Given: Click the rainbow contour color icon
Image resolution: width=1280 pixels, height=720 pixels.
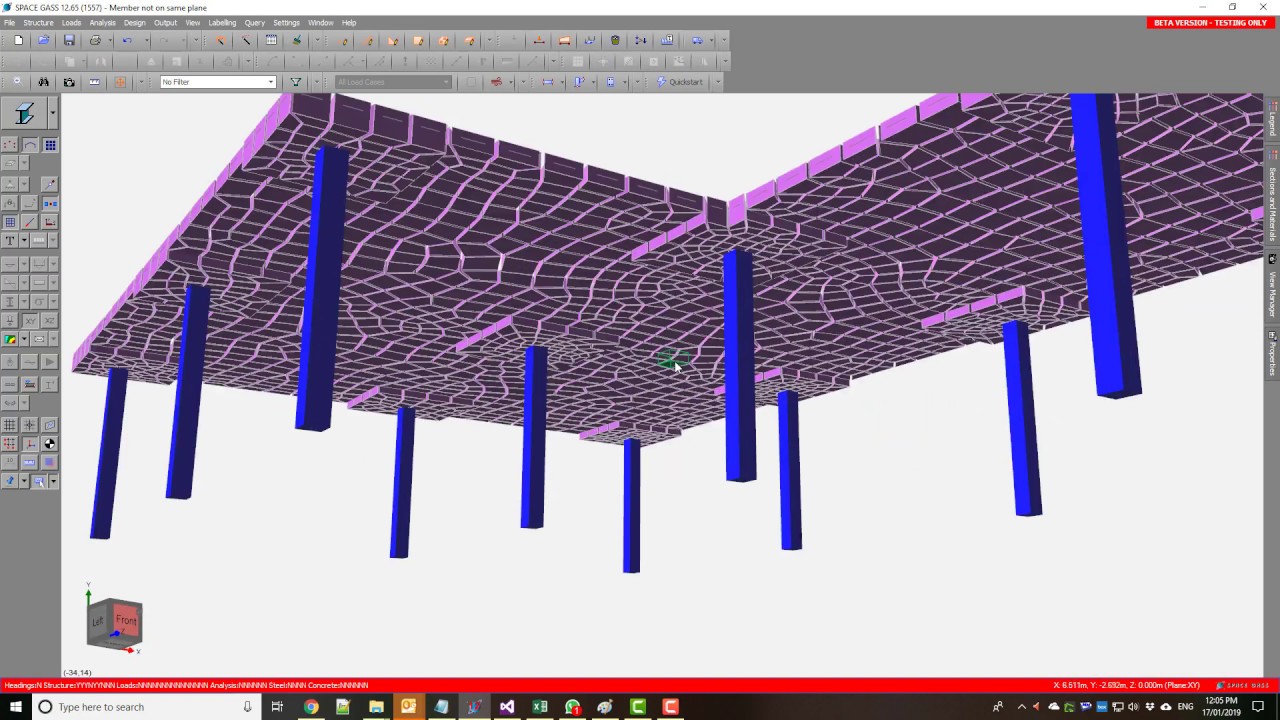Looking at the screenshot, I should pos(10,339).
